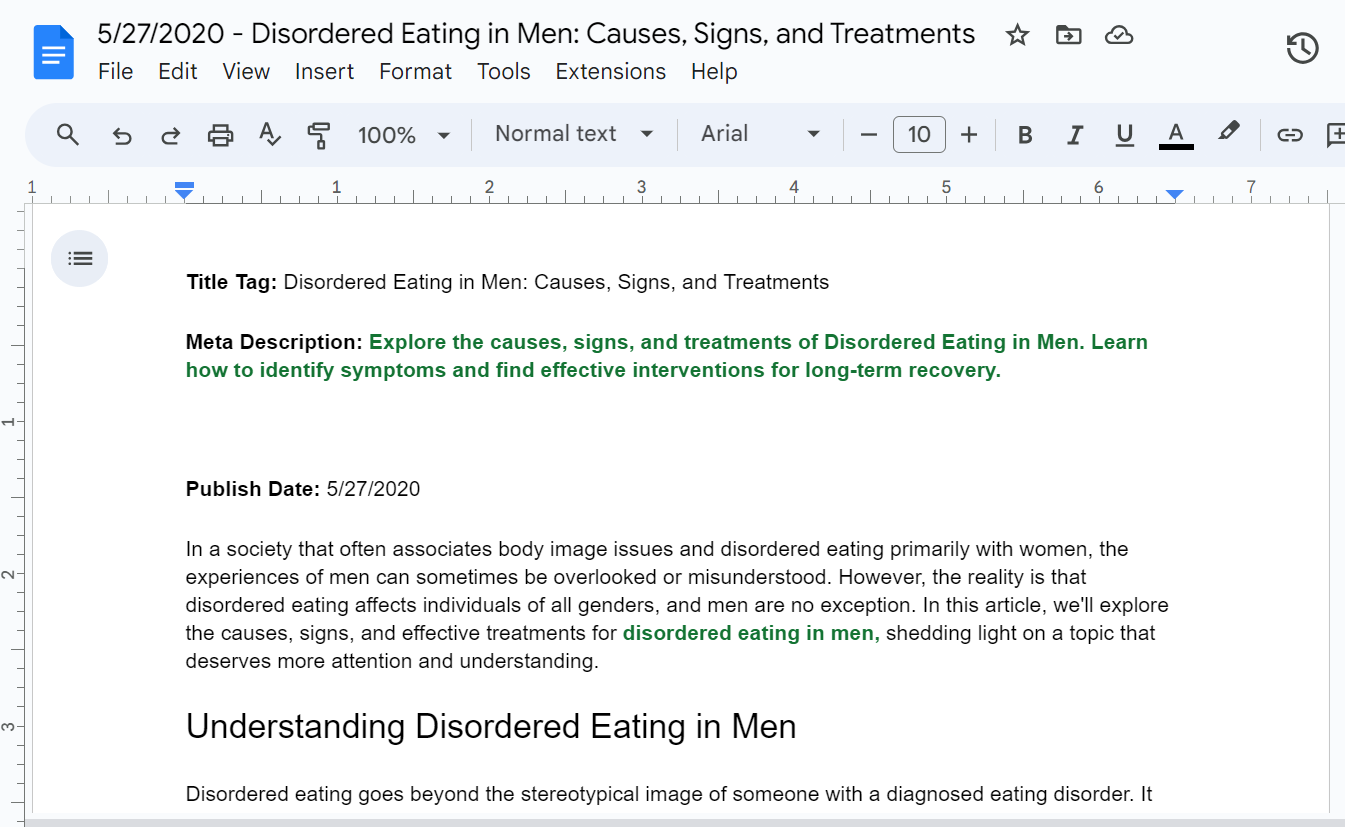
Task: Print the document
Action: [220, 135]
